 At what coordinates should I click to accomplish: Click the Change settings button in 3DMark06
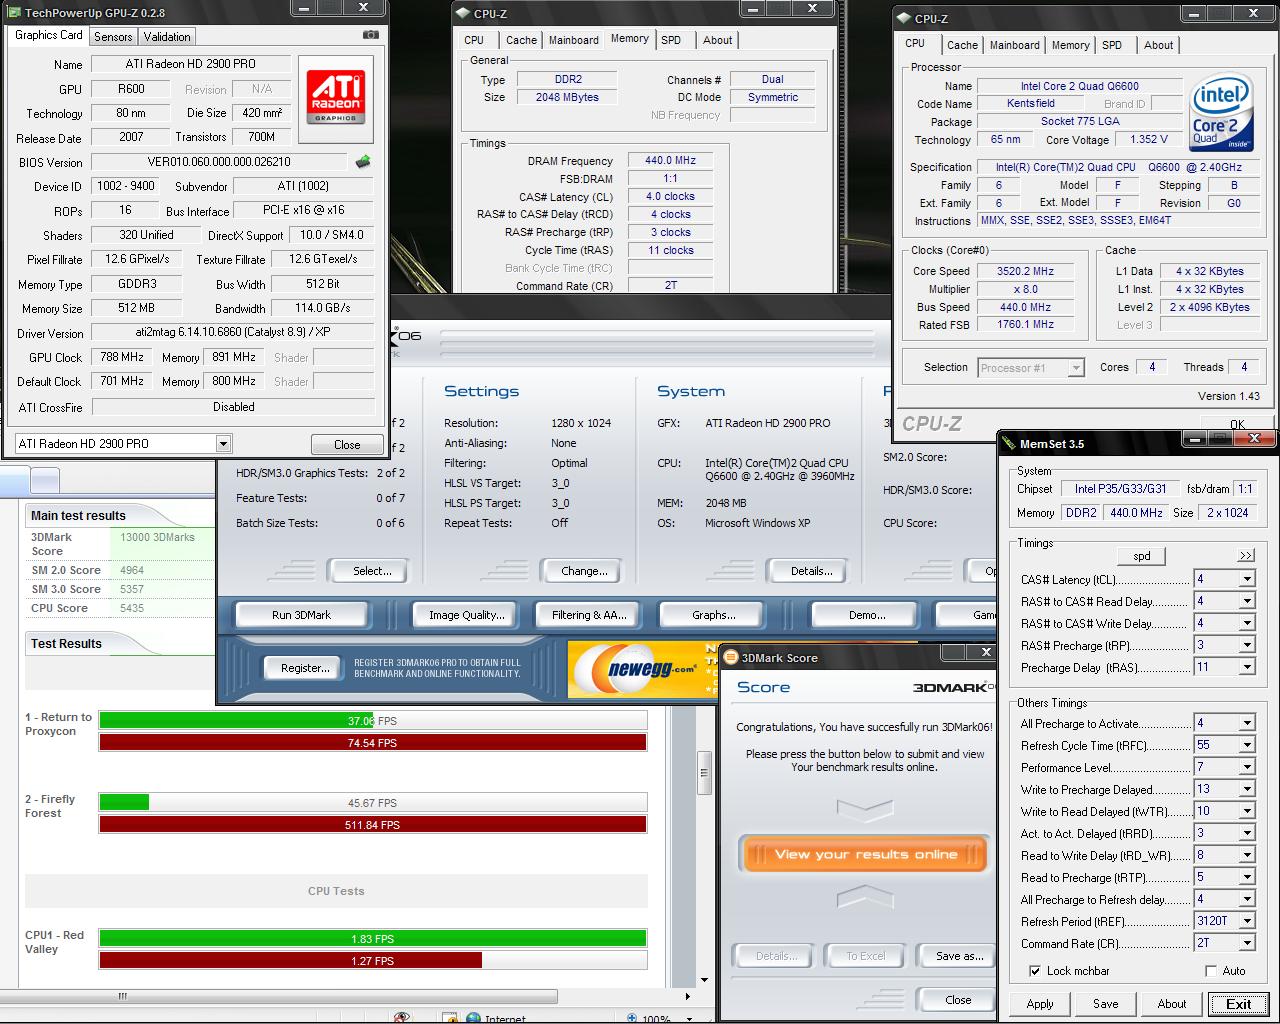click(x=584, y=571)
